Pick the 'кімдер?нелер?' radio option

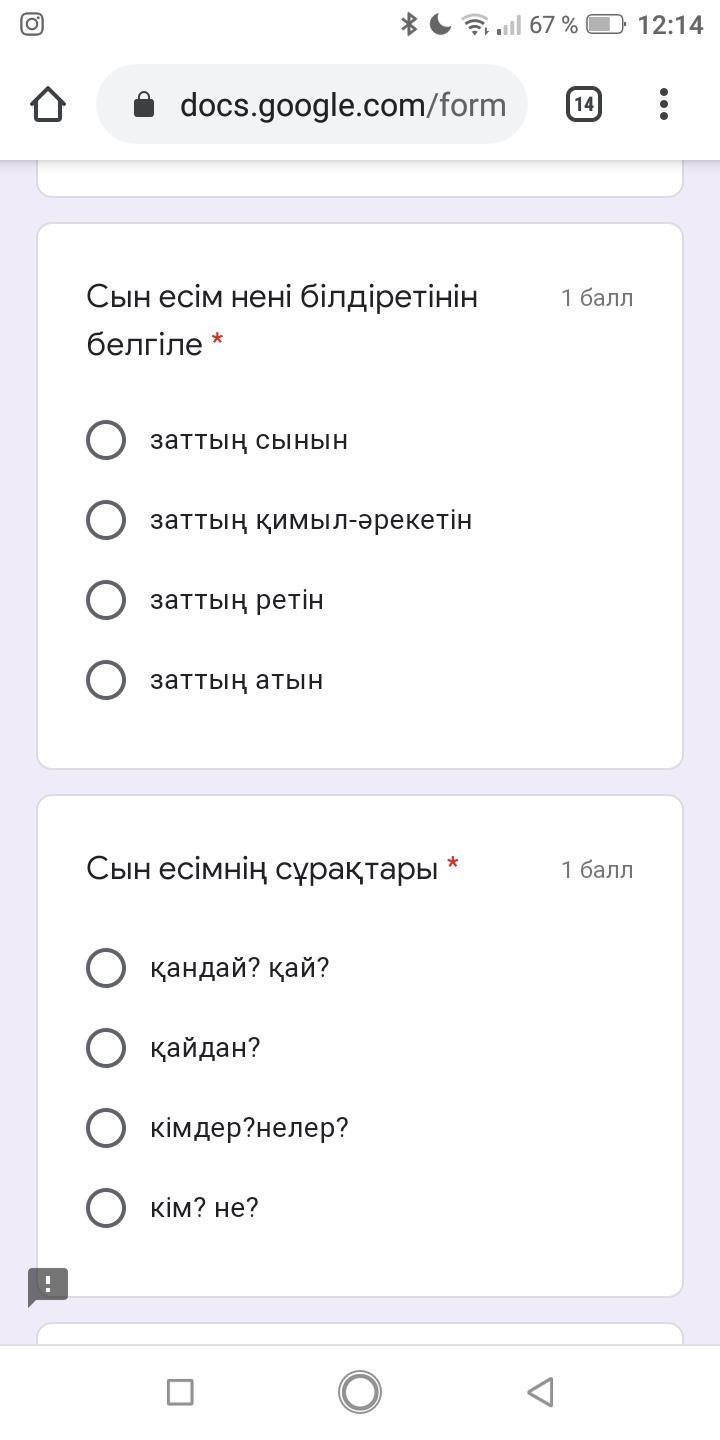point(106,1128)
